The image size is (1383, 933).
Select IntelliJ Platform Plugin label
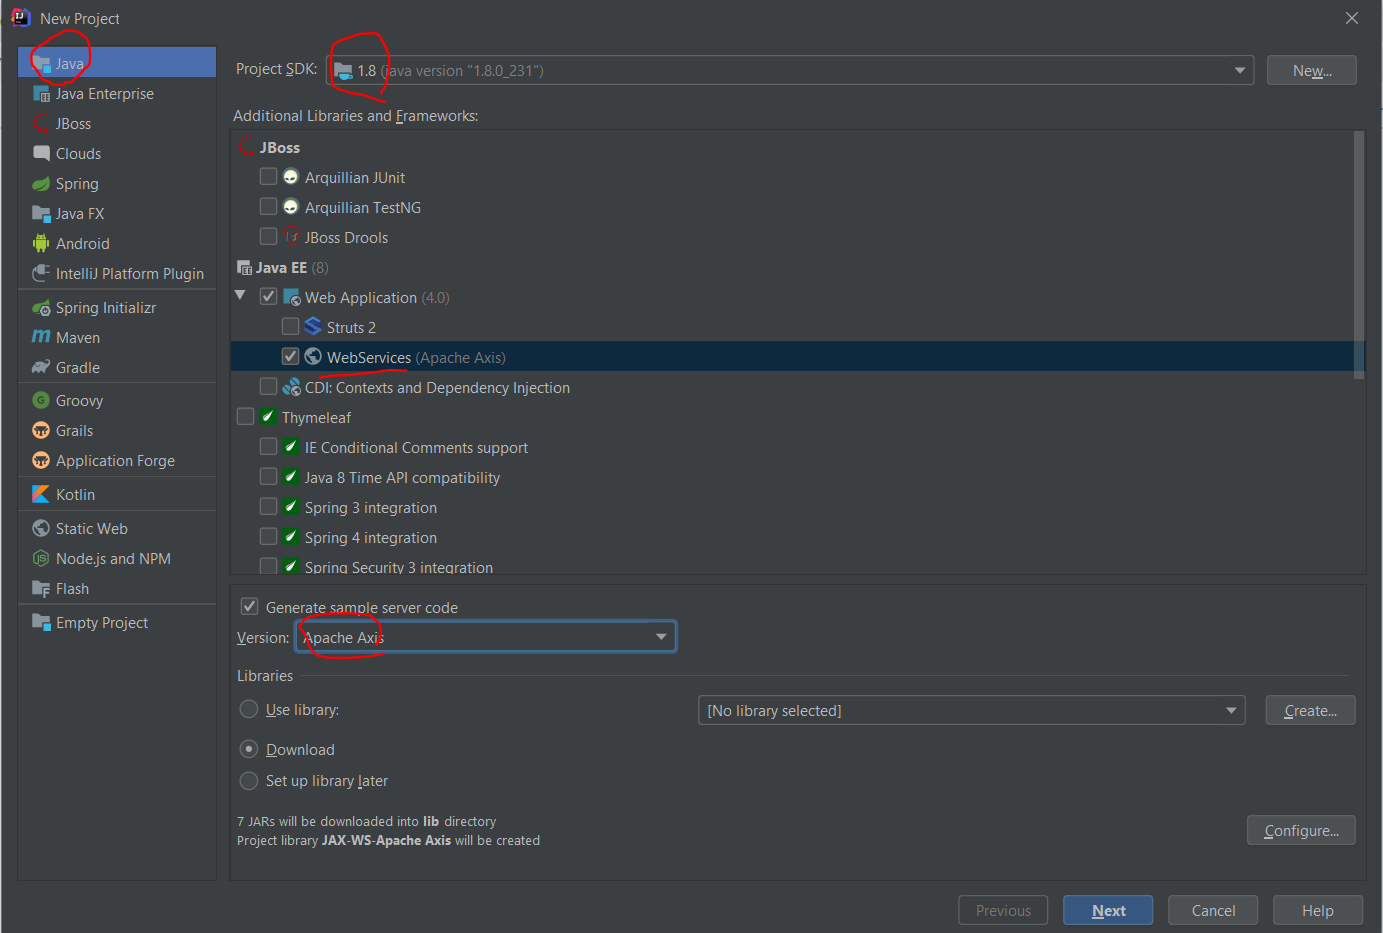[130, 274]
